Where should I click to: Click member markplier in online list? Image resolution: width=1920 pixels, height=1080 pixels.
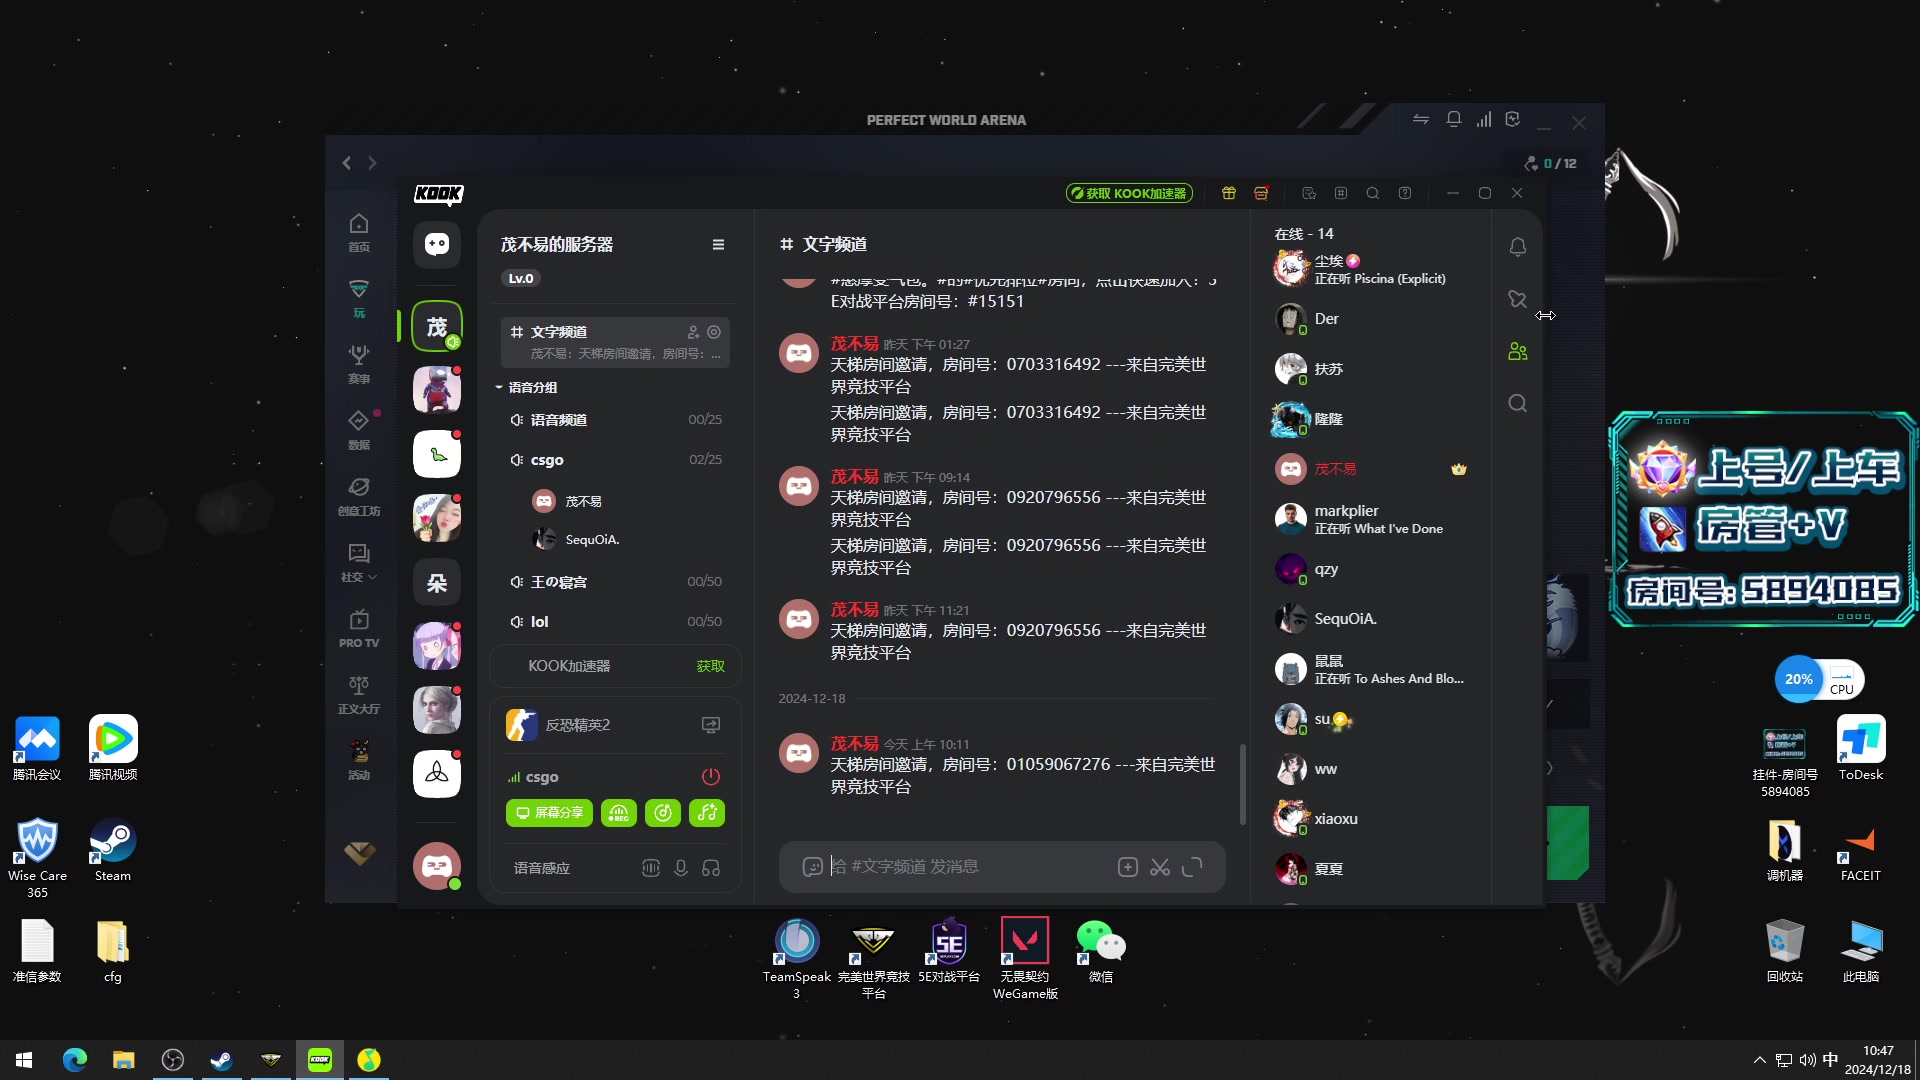[1370, 519]
